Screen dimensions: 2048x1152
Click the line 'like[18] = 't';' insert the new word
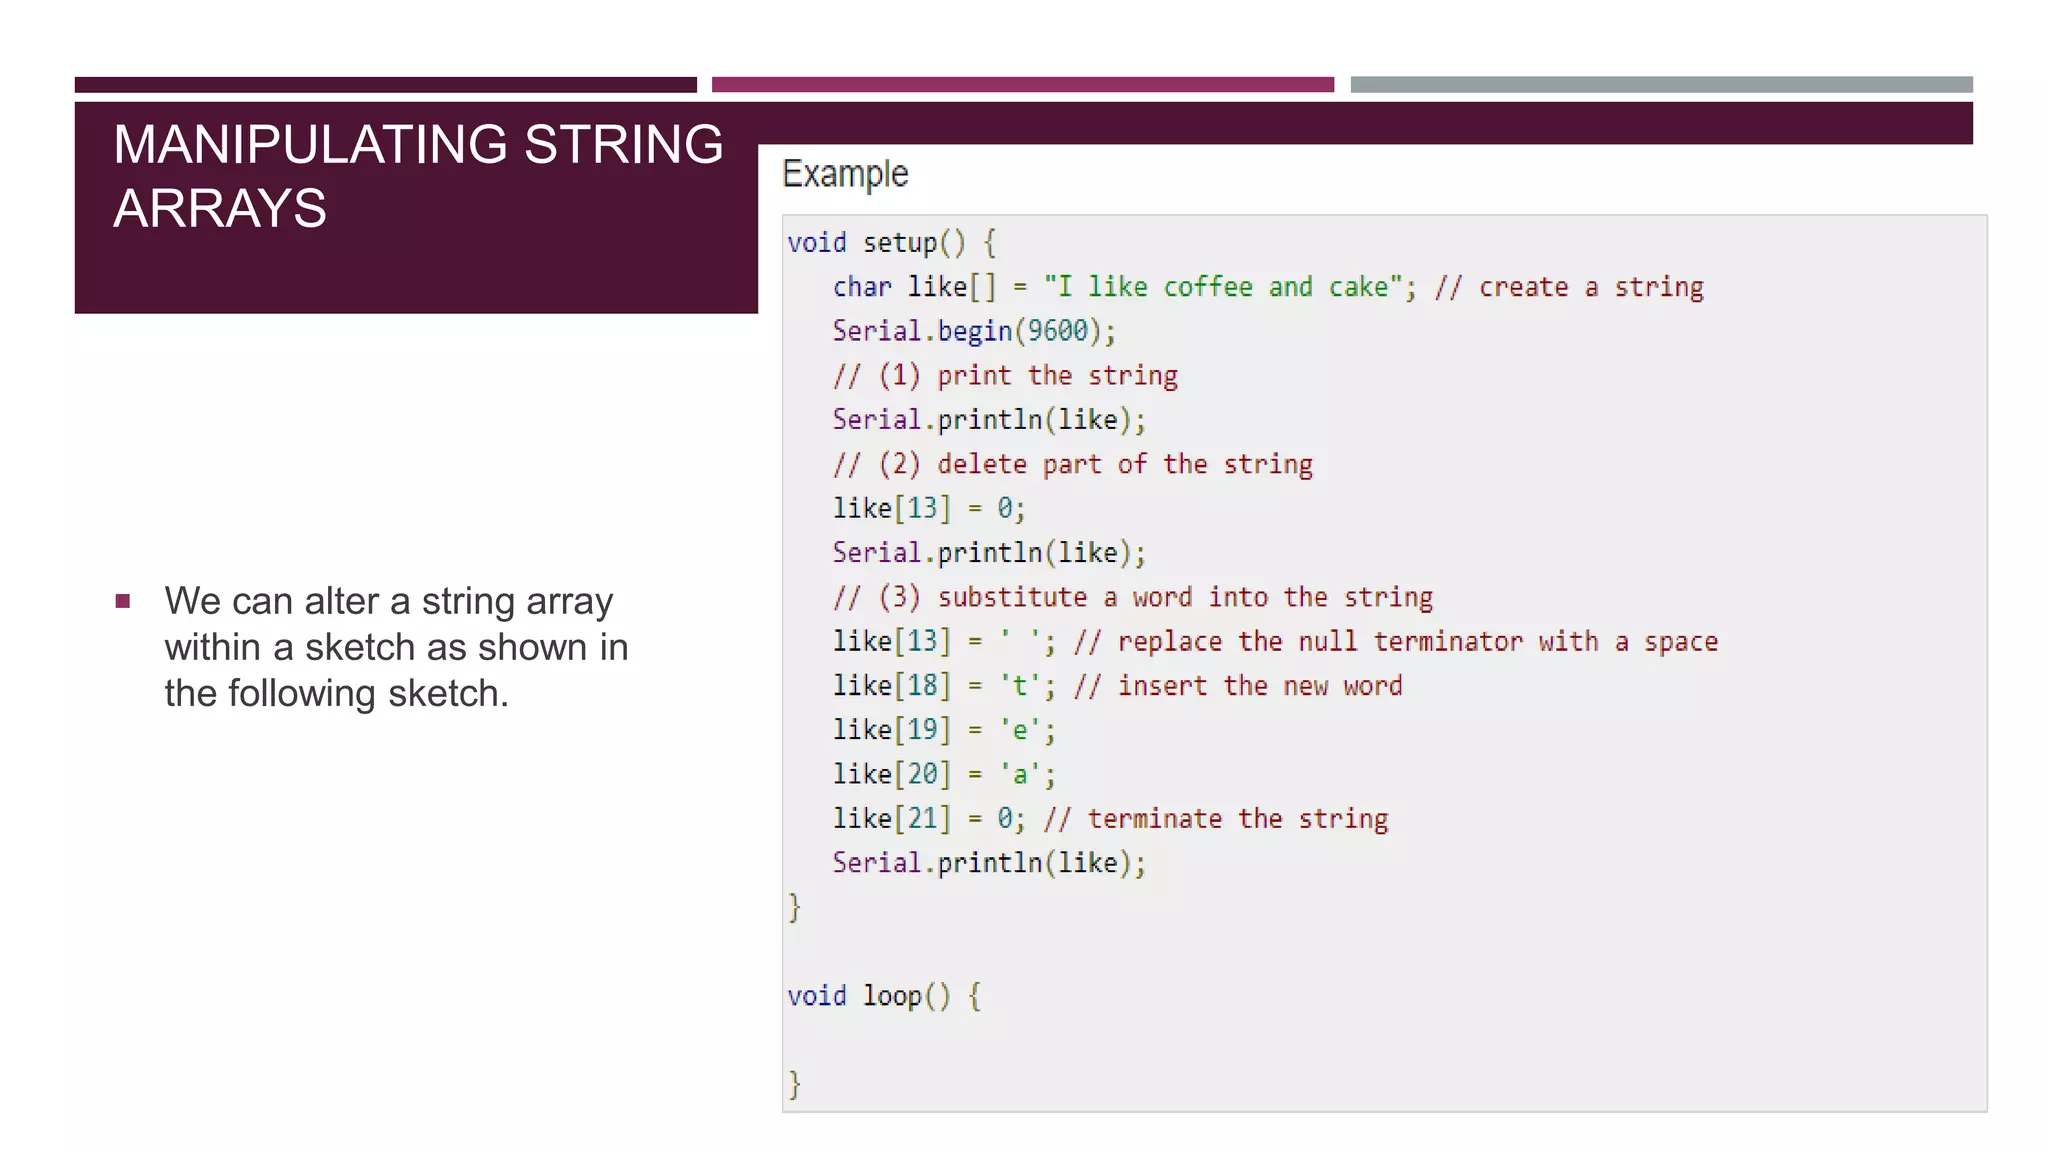pyautogui.click(x=1117, y=686)
